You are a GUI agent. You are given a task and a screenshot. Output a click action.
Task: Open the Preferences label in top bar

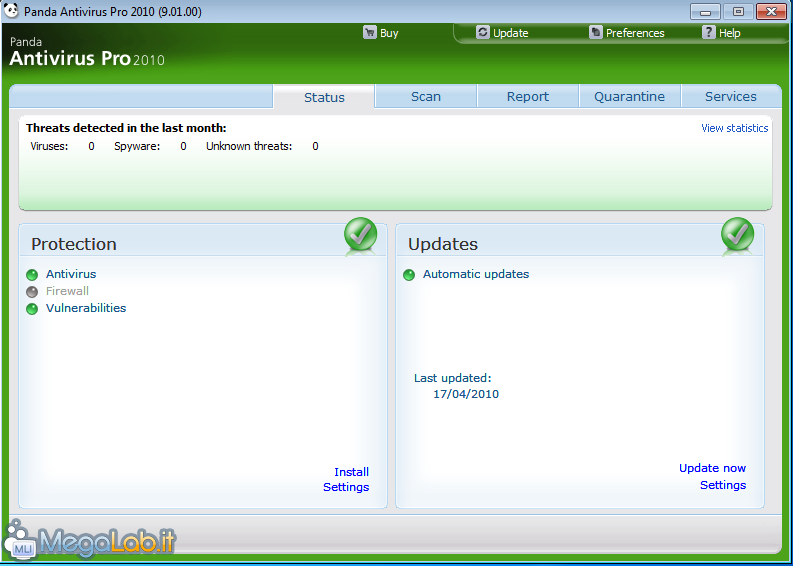coord(635,33)
